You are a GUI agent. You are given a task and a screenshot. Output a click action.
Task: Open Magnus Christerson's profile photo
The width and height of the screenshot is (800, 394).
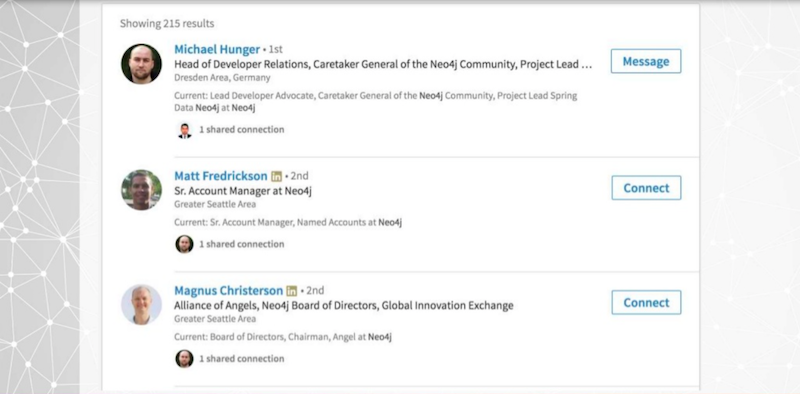pyautogui.click(x=141, y=305)
